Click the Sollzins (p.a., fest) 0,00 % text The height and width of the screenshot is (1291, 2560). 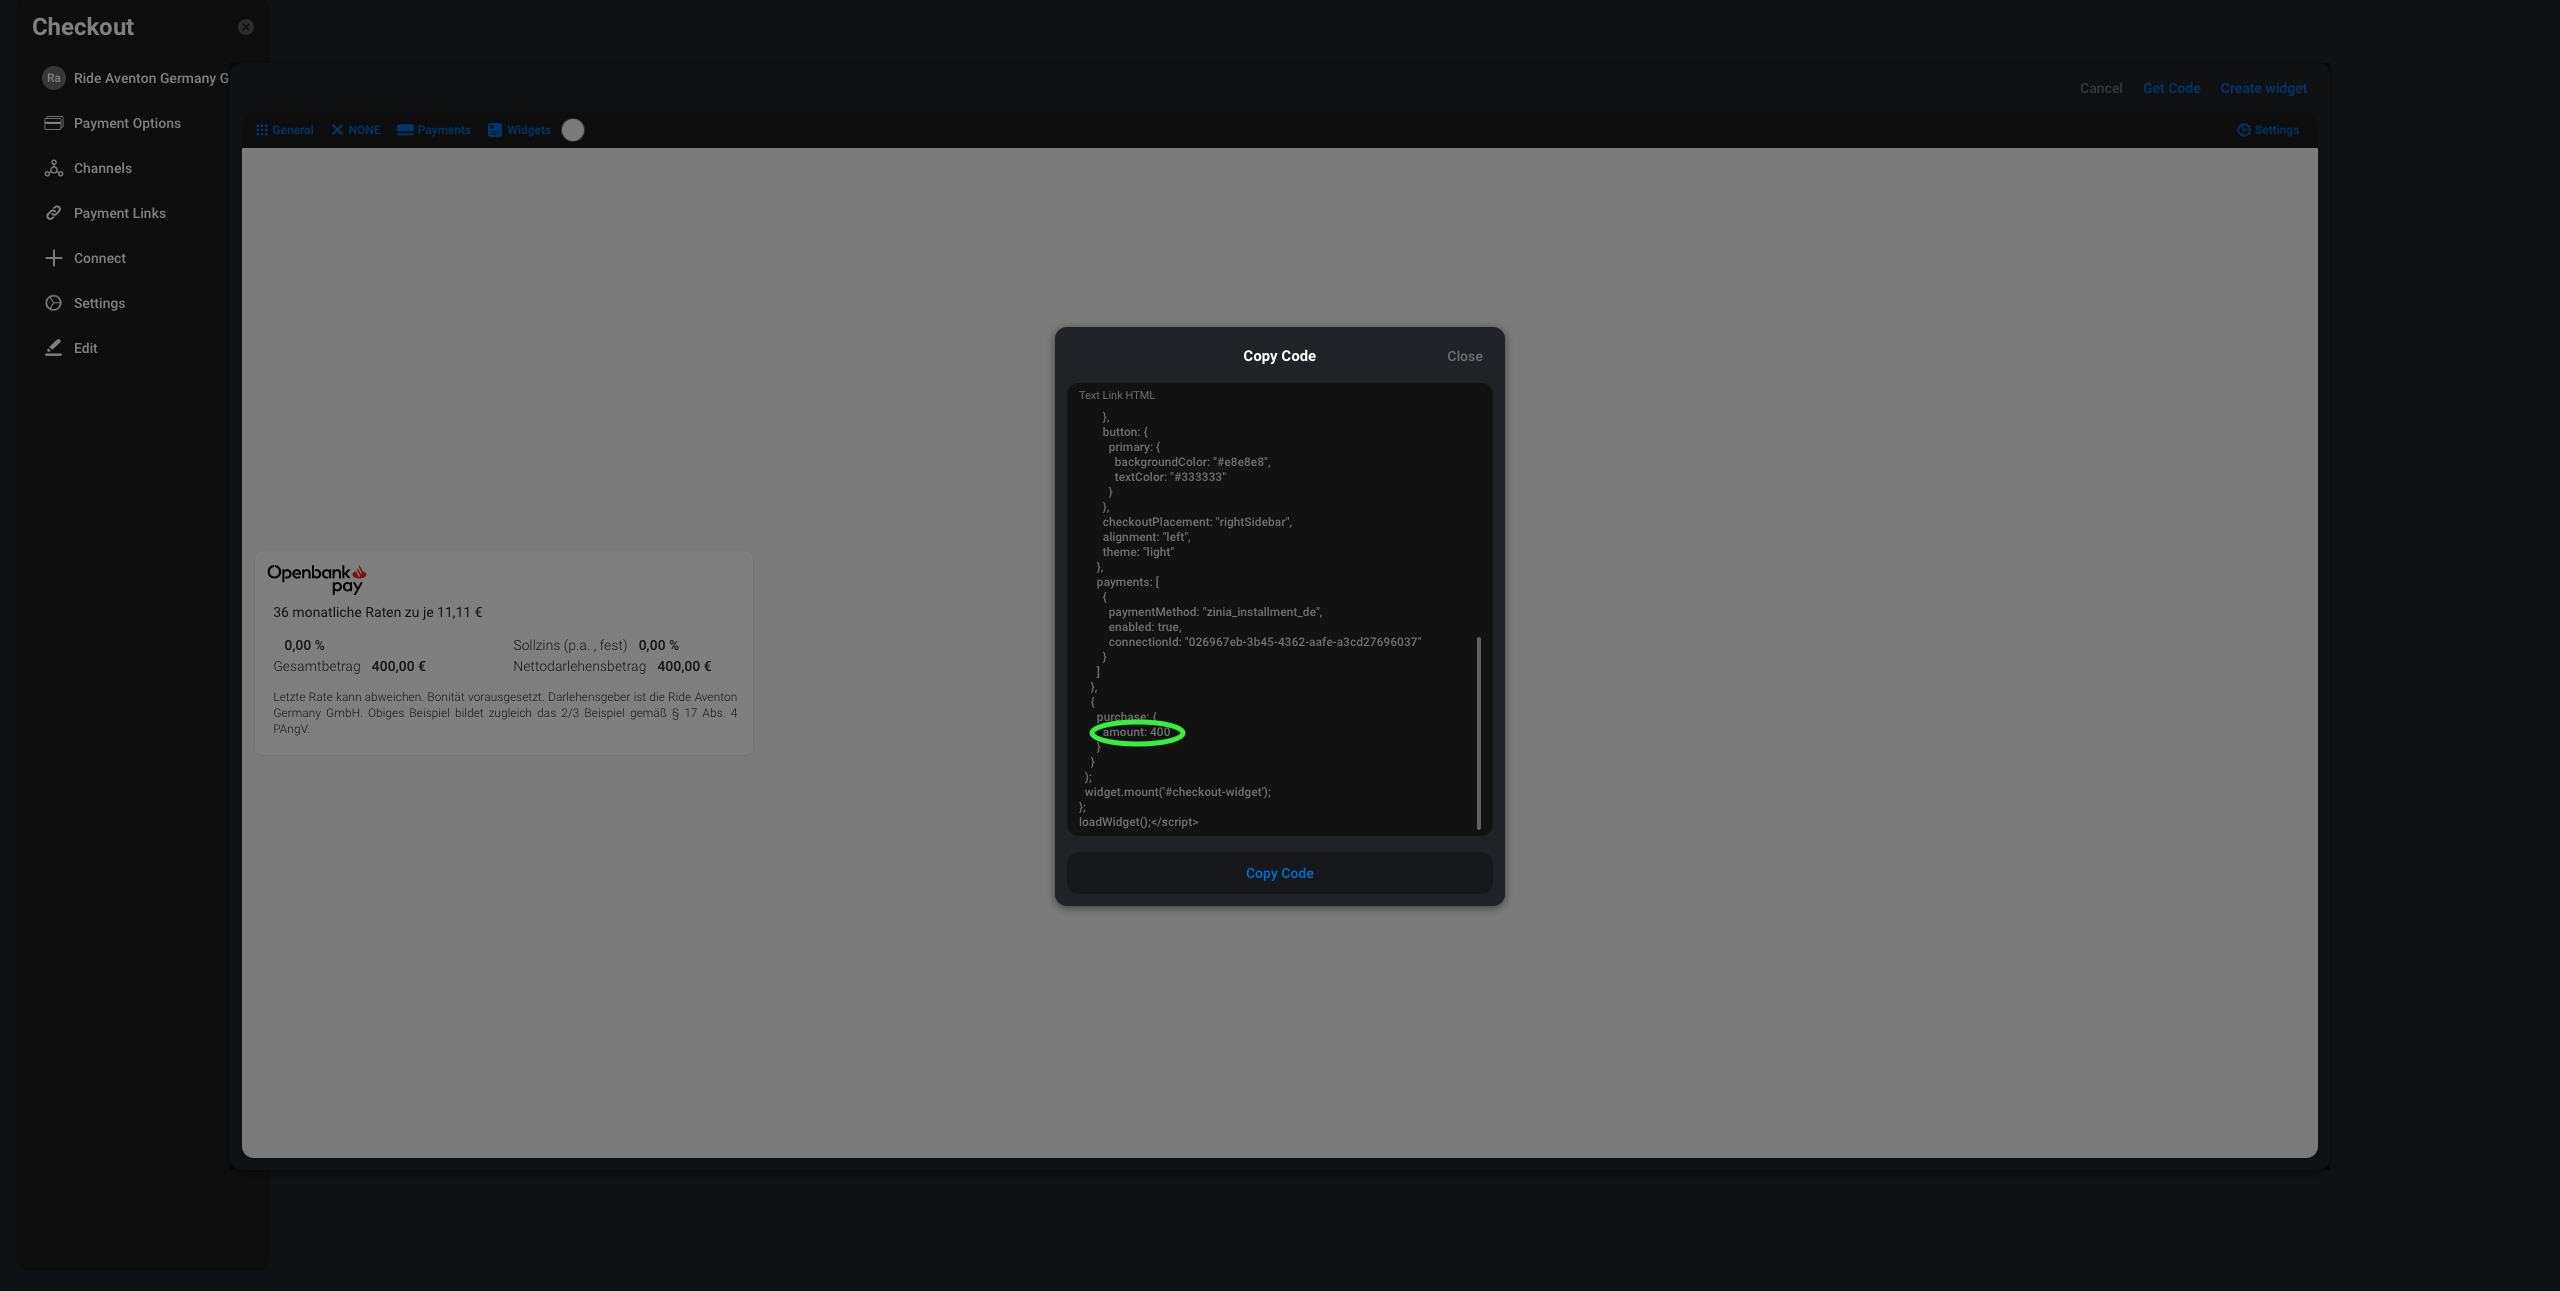596,645
